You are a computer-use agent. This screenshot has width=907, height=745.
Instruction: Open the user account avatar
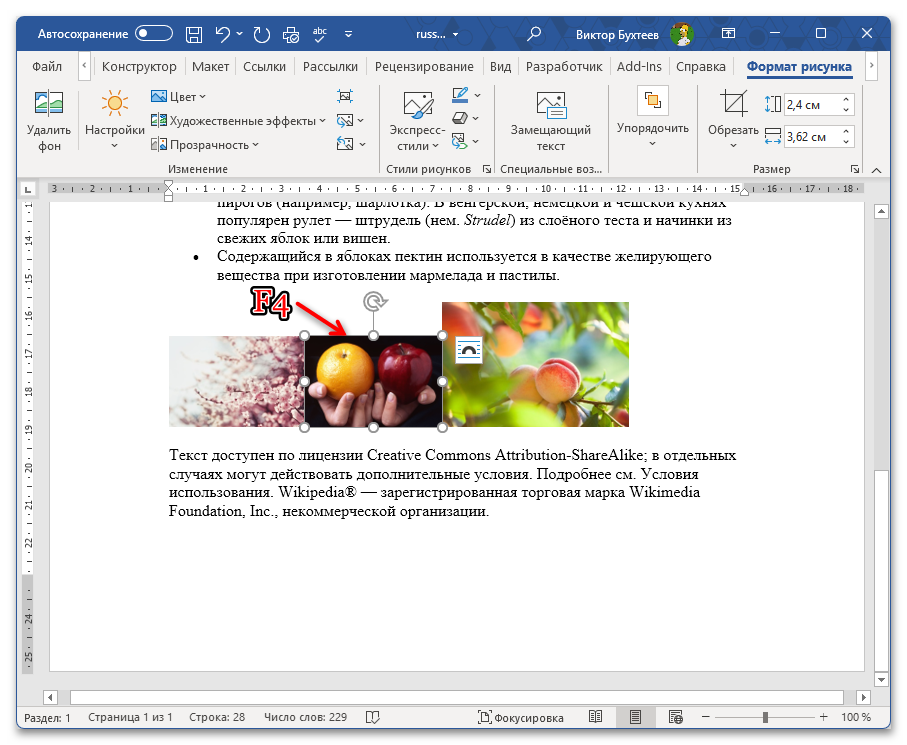pos(682,34)
